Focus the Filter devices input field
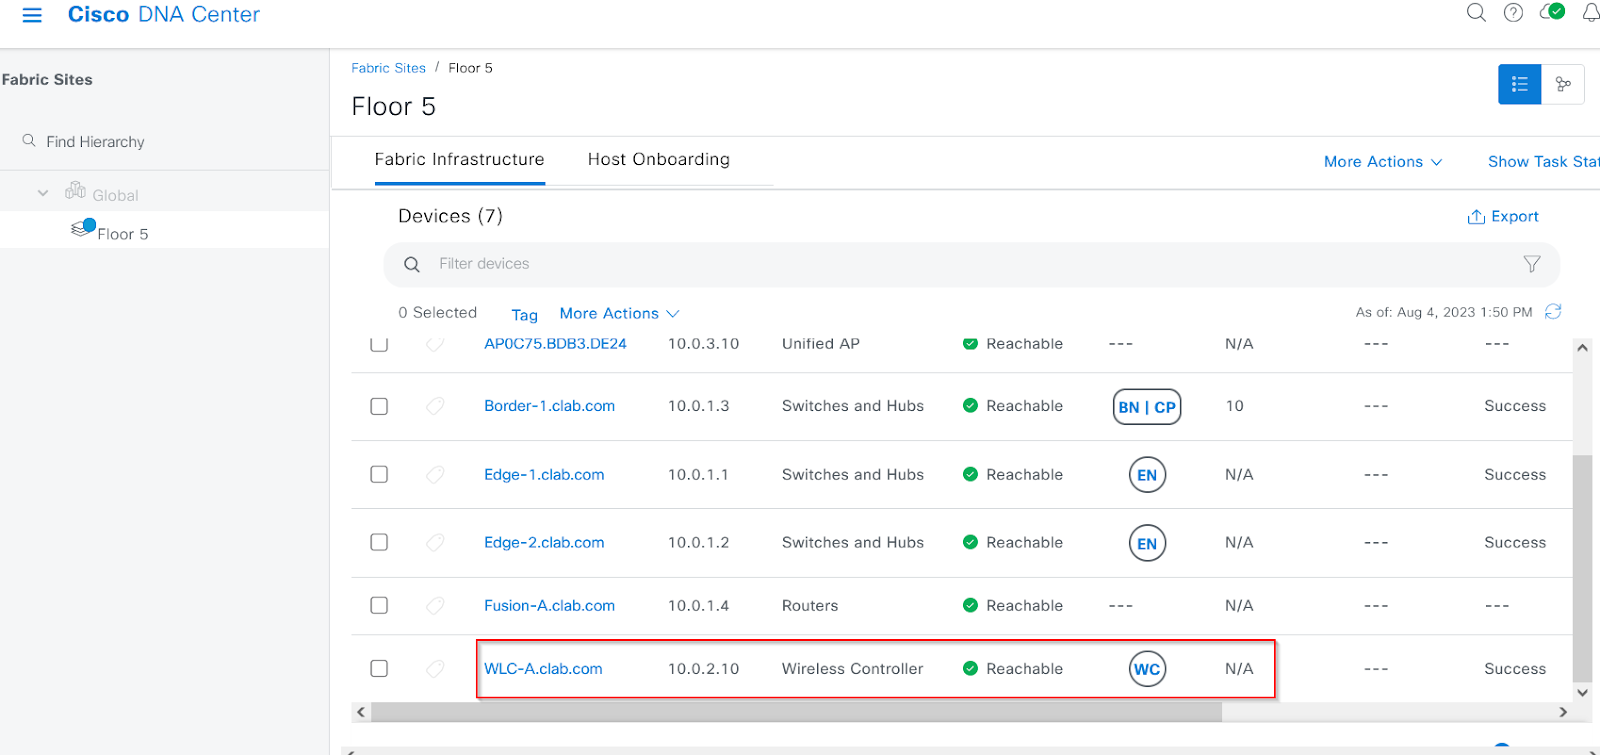The height and width of the screenshot is (755, 1600). click(x=971, y=264)
